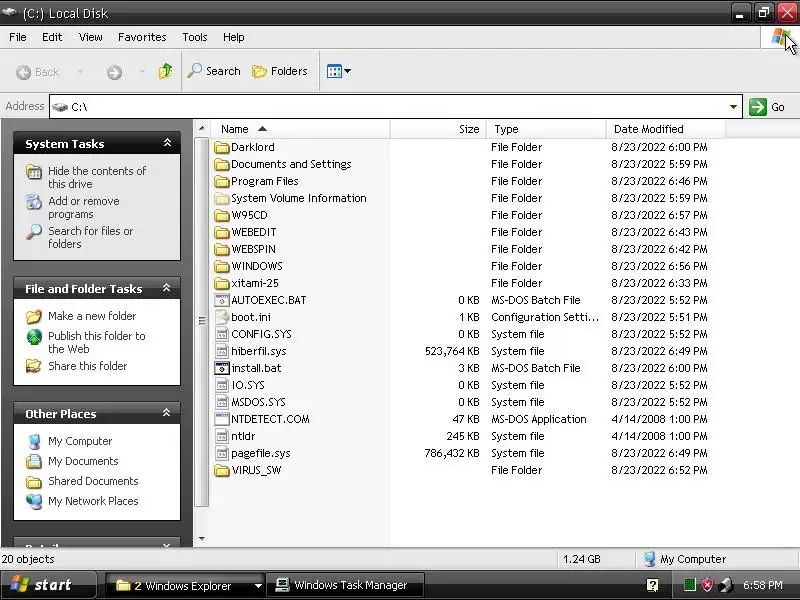The height and width of the screenshot is (600, 800).
Task: Select the boot.ini file icon
Action: pyautogui.click(x=221, y=317)
